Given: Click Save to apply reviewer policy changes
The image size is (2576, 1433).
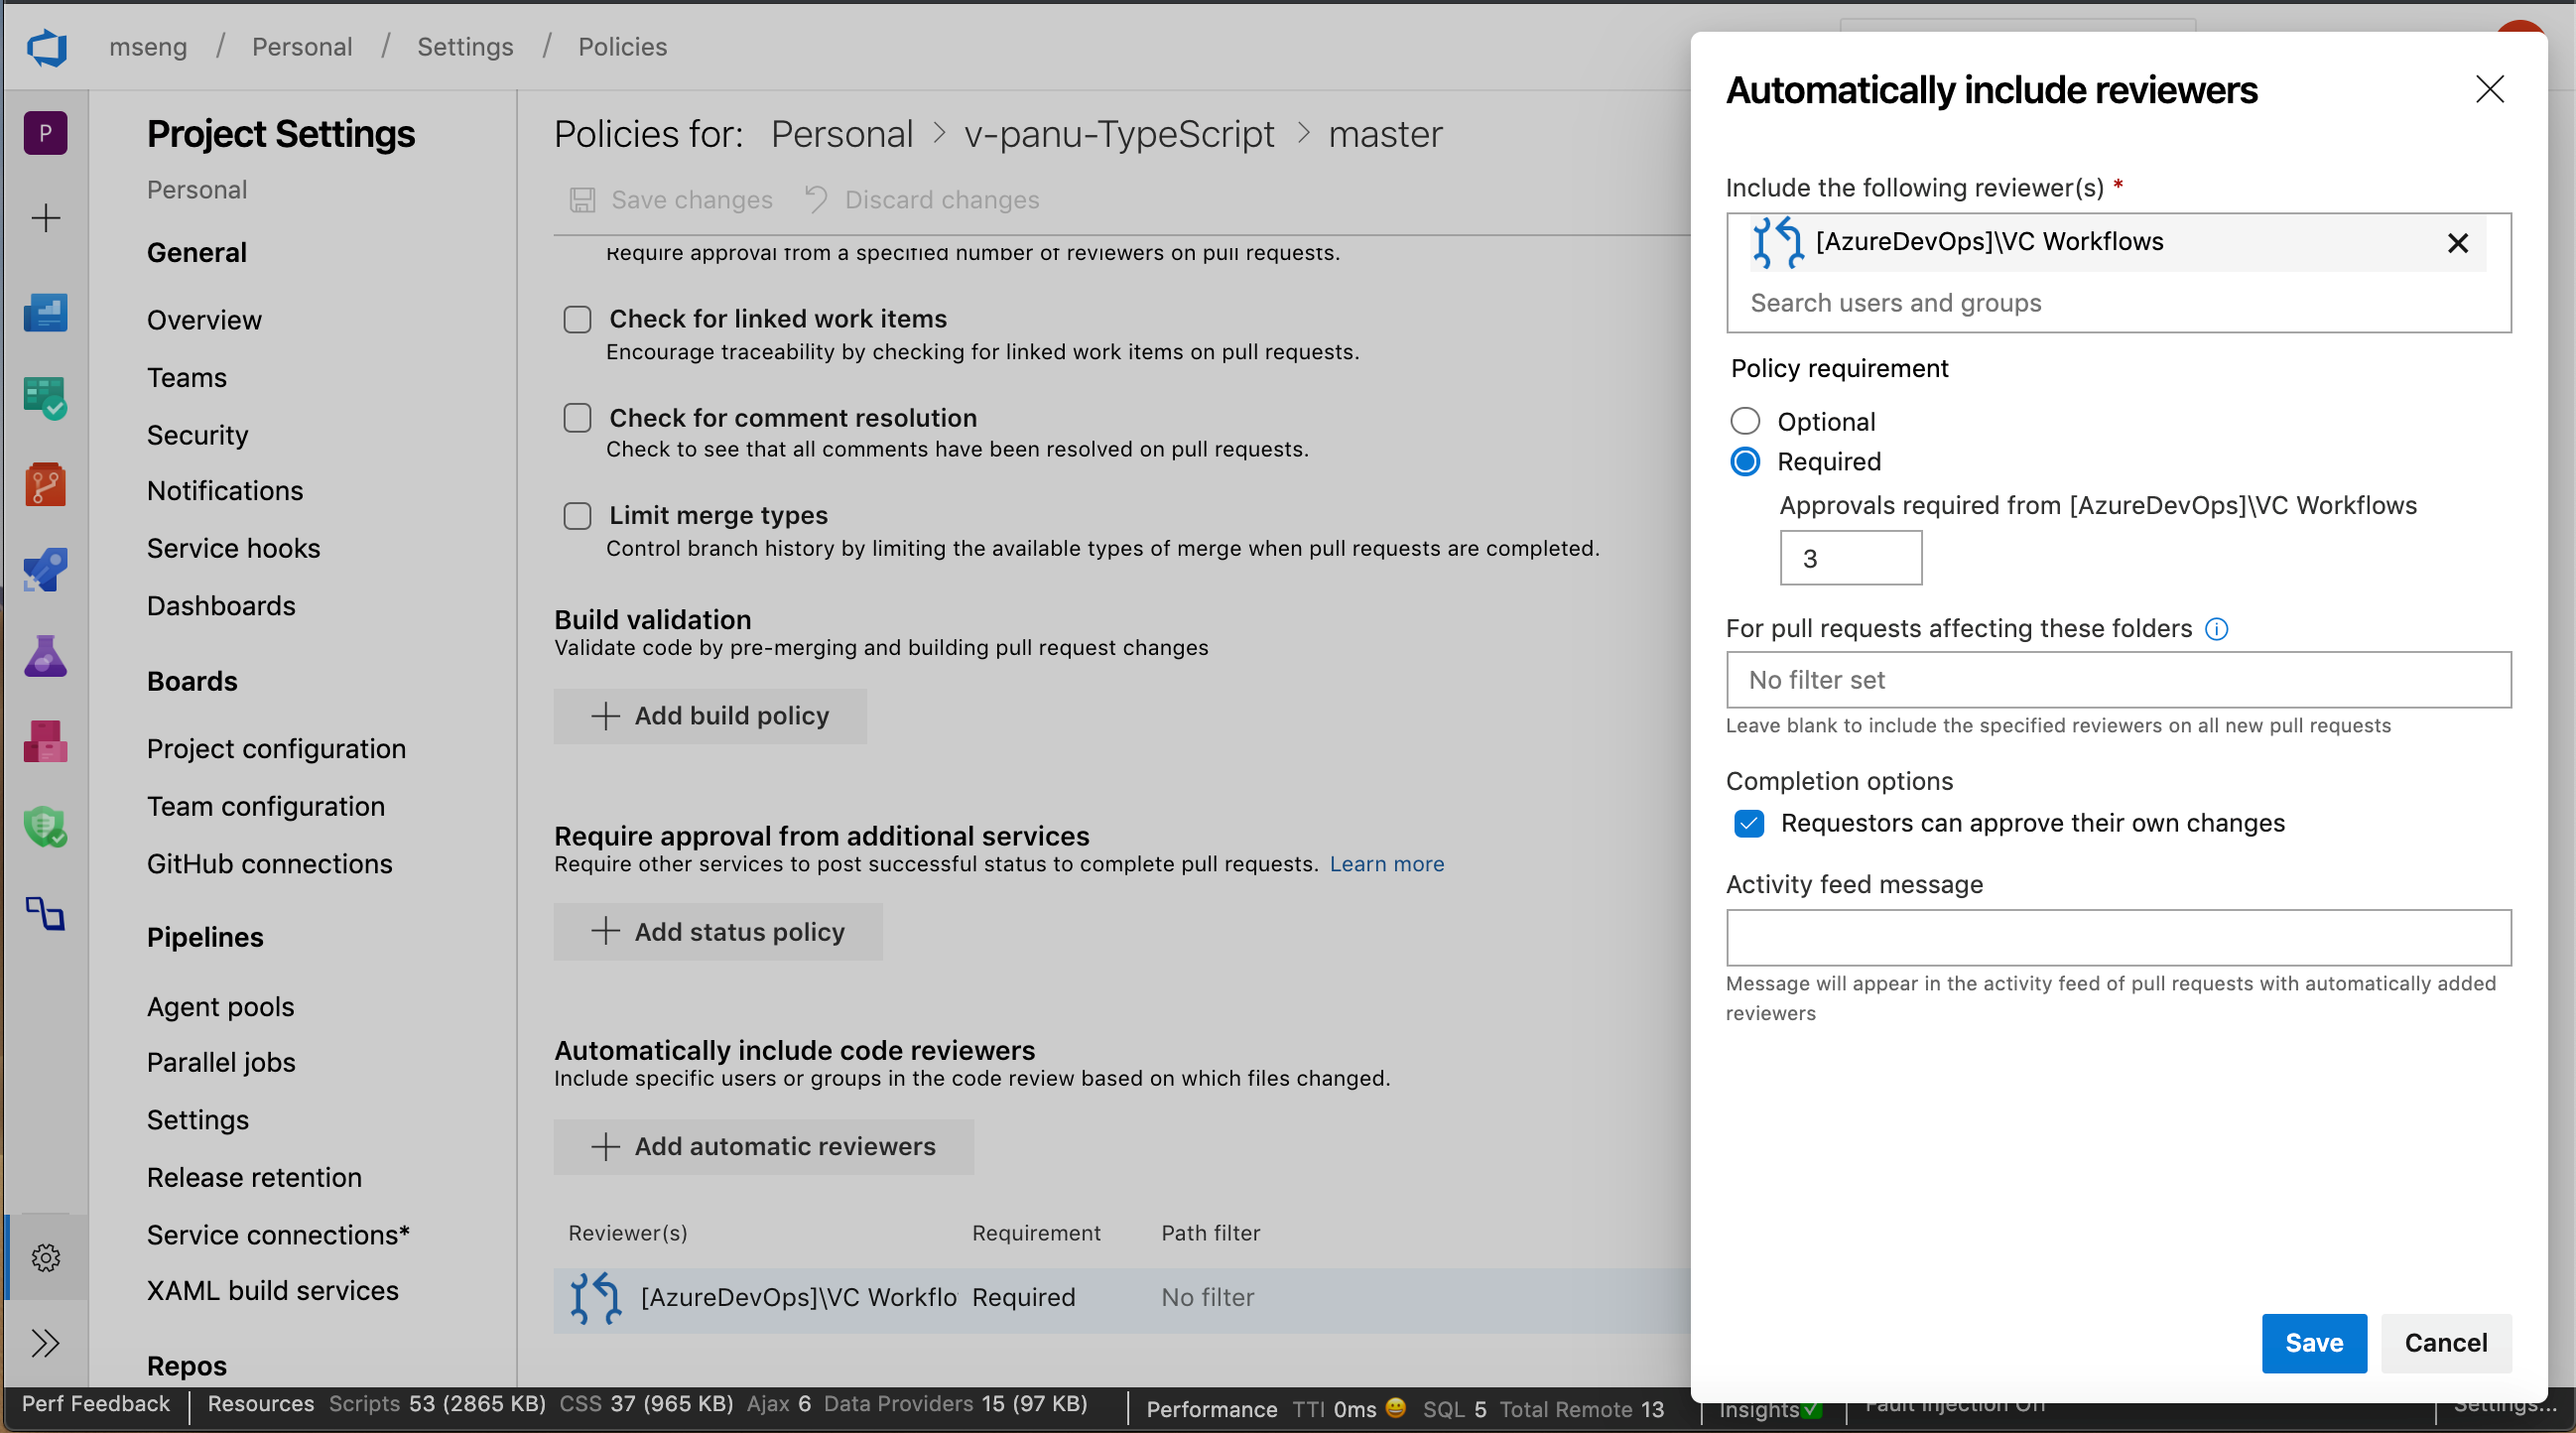Looking at the screenshot, I should tap(2313, 1343).
